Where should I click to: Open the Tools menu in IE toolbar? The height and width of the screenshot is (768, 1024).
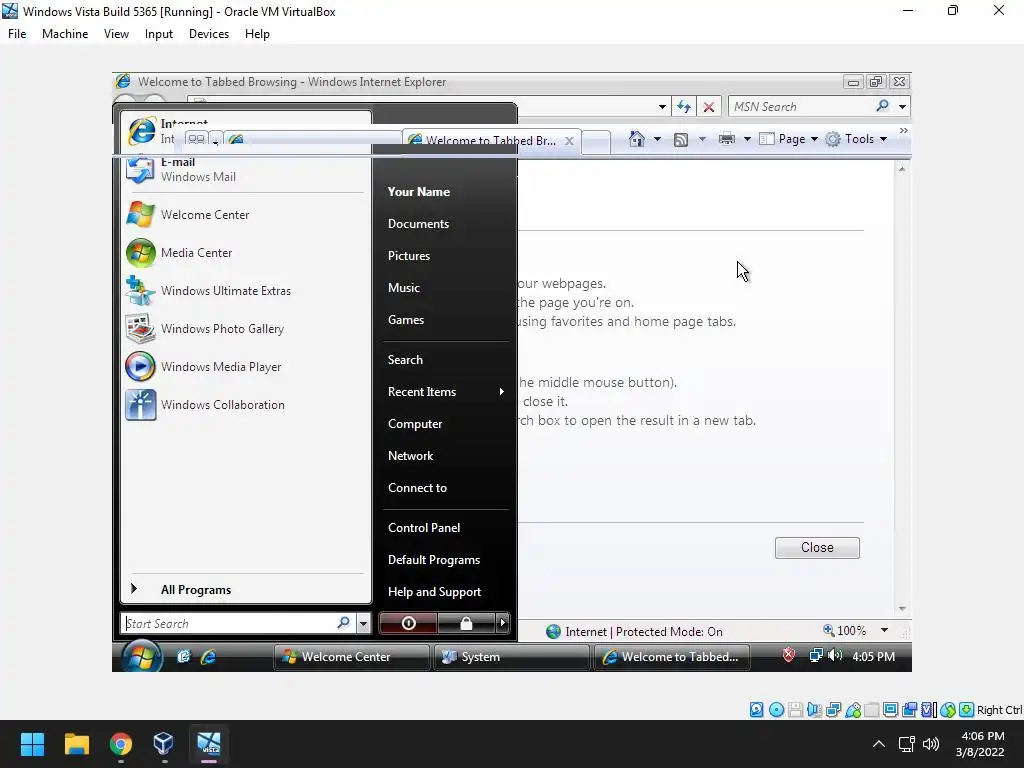[856, 139]
